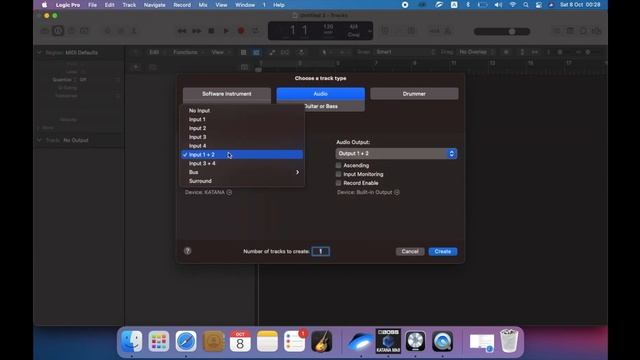
Task: Adjust the master volume slider
Action: 502,31
